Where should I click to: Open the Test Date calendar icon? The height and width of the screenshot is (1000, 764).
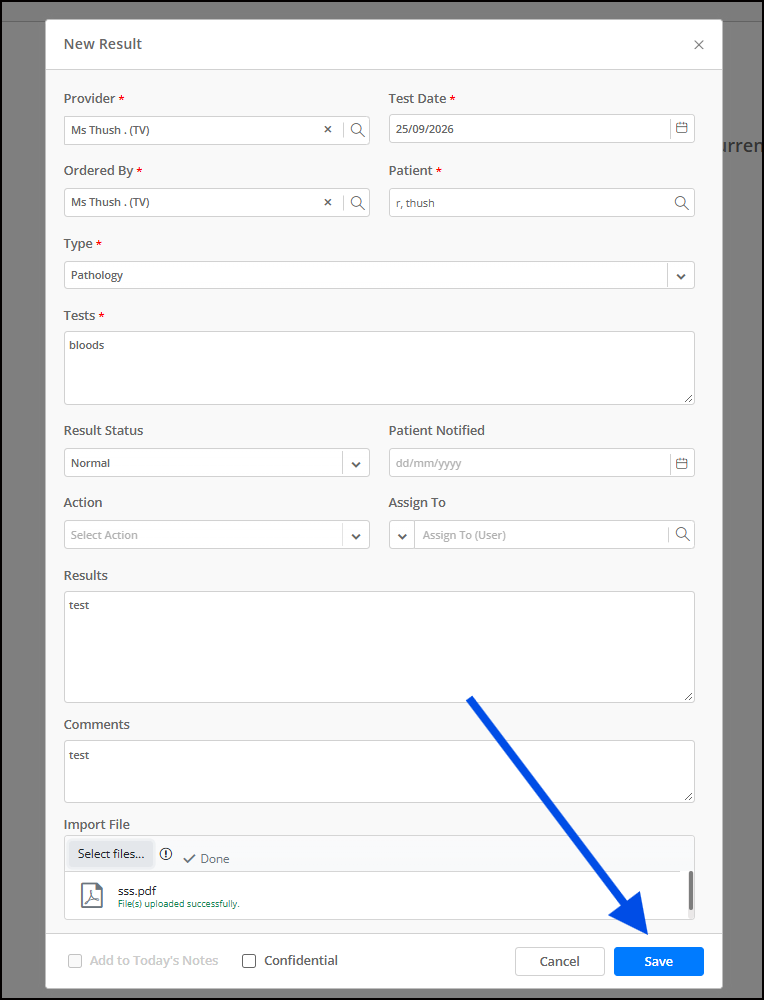pyautogui.click(x=682, y=128)
